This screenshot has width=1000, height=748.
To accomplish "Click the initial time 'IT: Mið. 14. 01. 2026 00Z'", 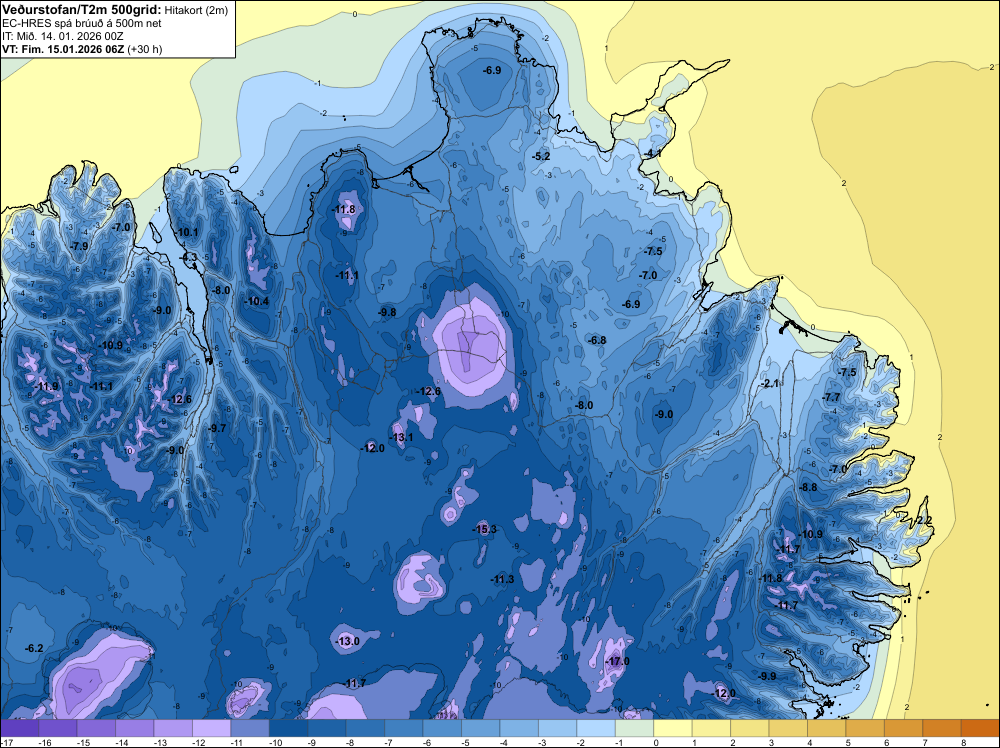I will pyautogui.click(x=62, y=36).
